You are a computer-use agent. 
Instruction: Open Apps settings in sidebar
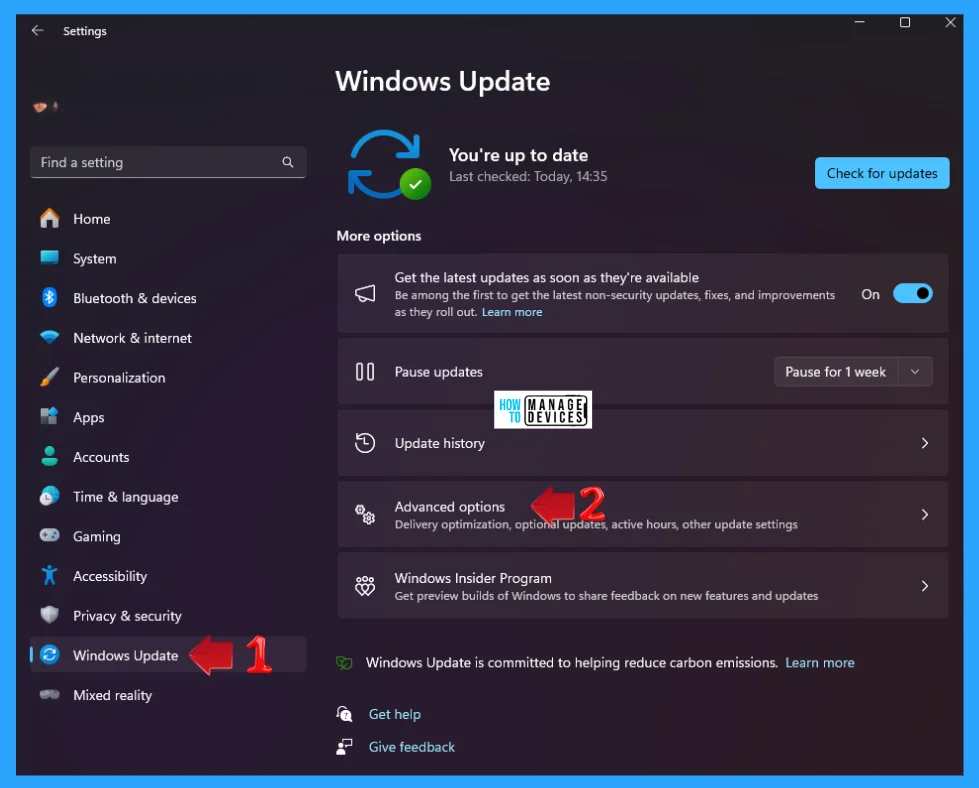pos(168,417)
